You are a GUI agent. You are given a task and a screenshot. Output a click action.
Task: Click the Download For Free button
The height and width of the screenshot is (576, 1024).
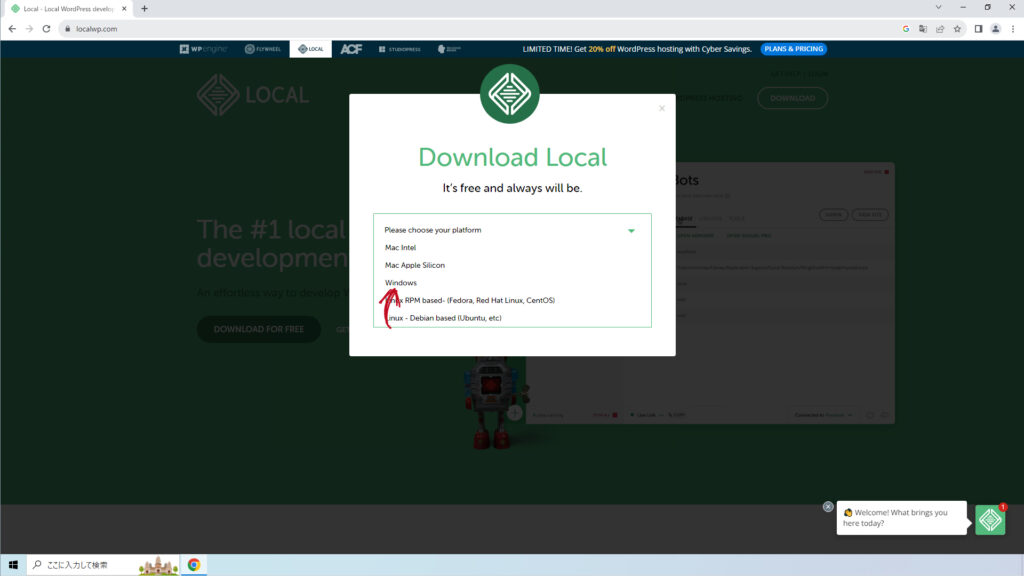[259, 329]
